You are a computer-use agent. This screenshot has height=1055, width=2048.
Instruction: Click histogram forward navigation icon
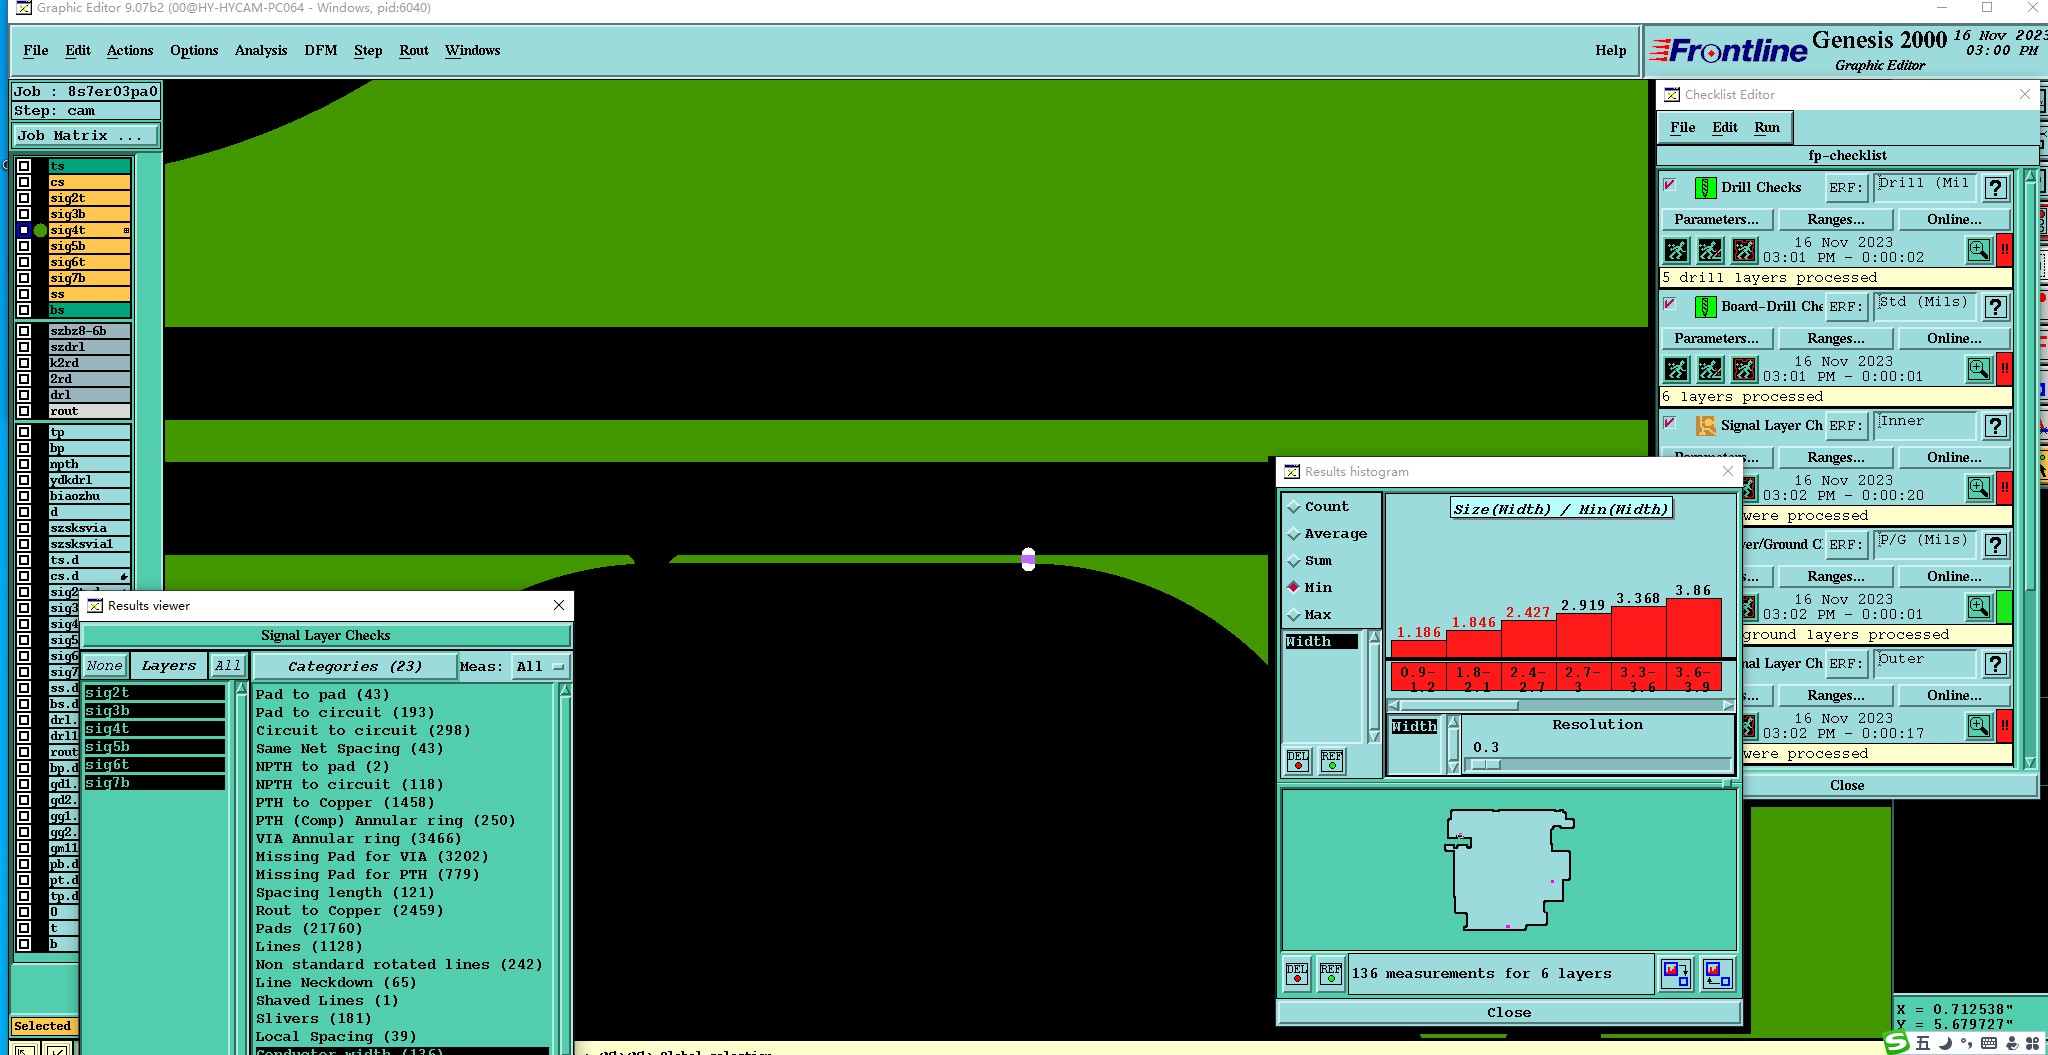(x=1677, y=973)
